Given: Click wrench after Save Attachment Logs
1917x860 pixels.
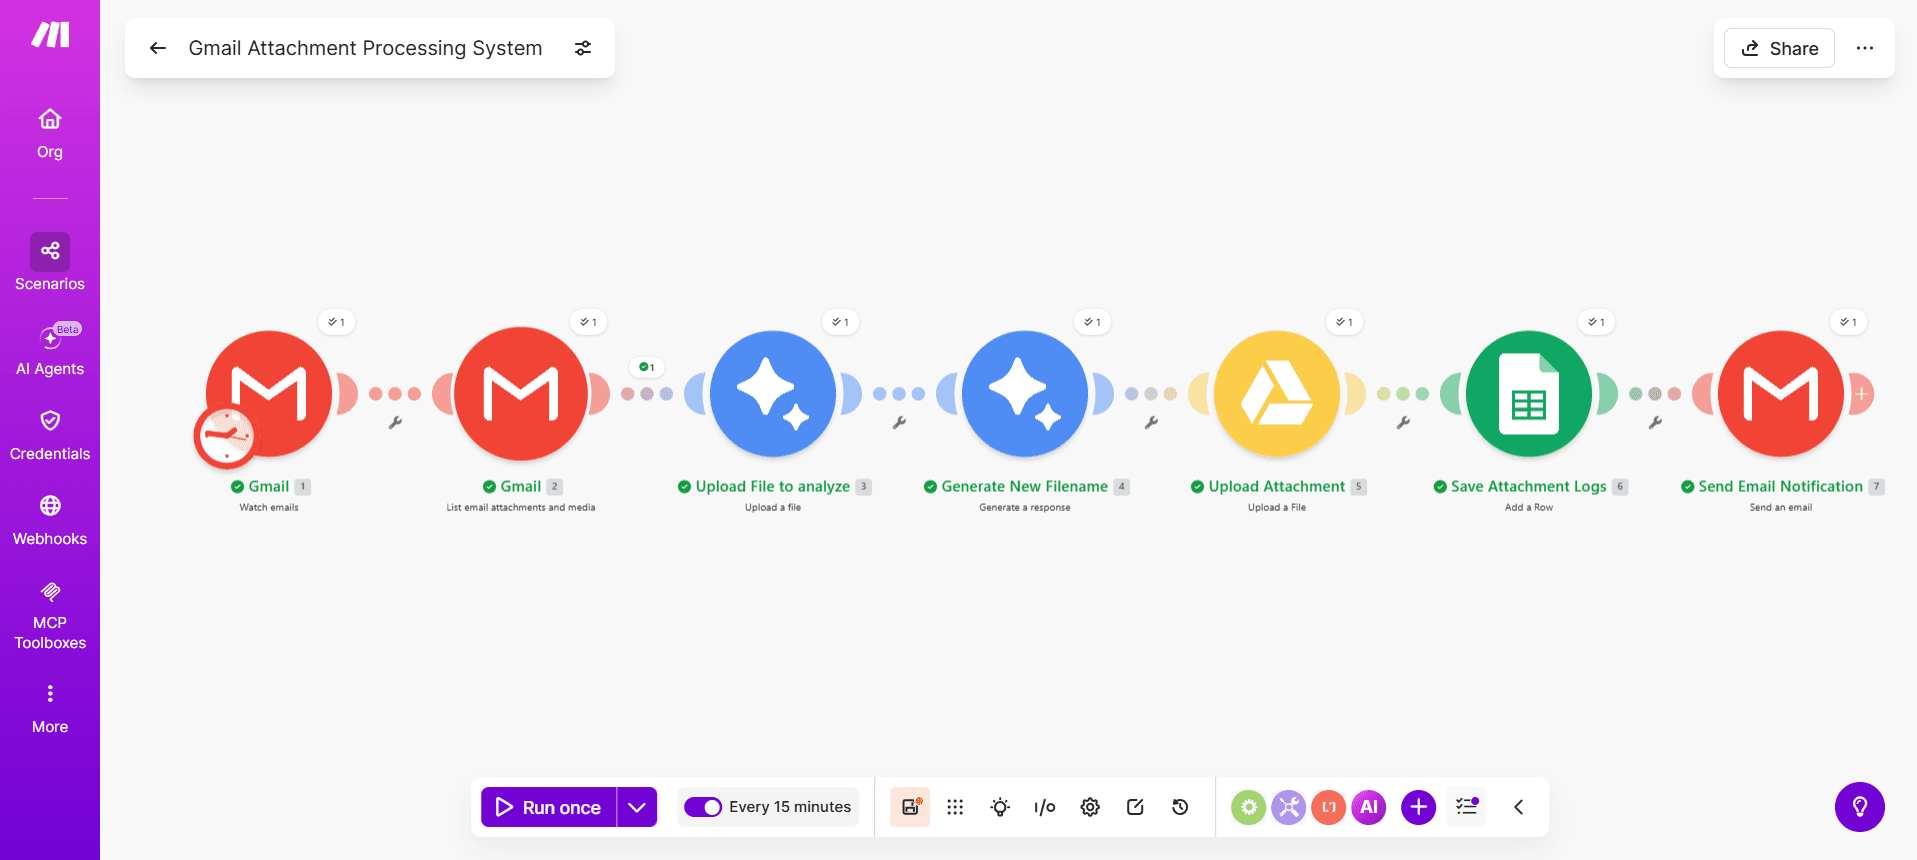Looking at the screenshot, I should tap(1655, 423).
